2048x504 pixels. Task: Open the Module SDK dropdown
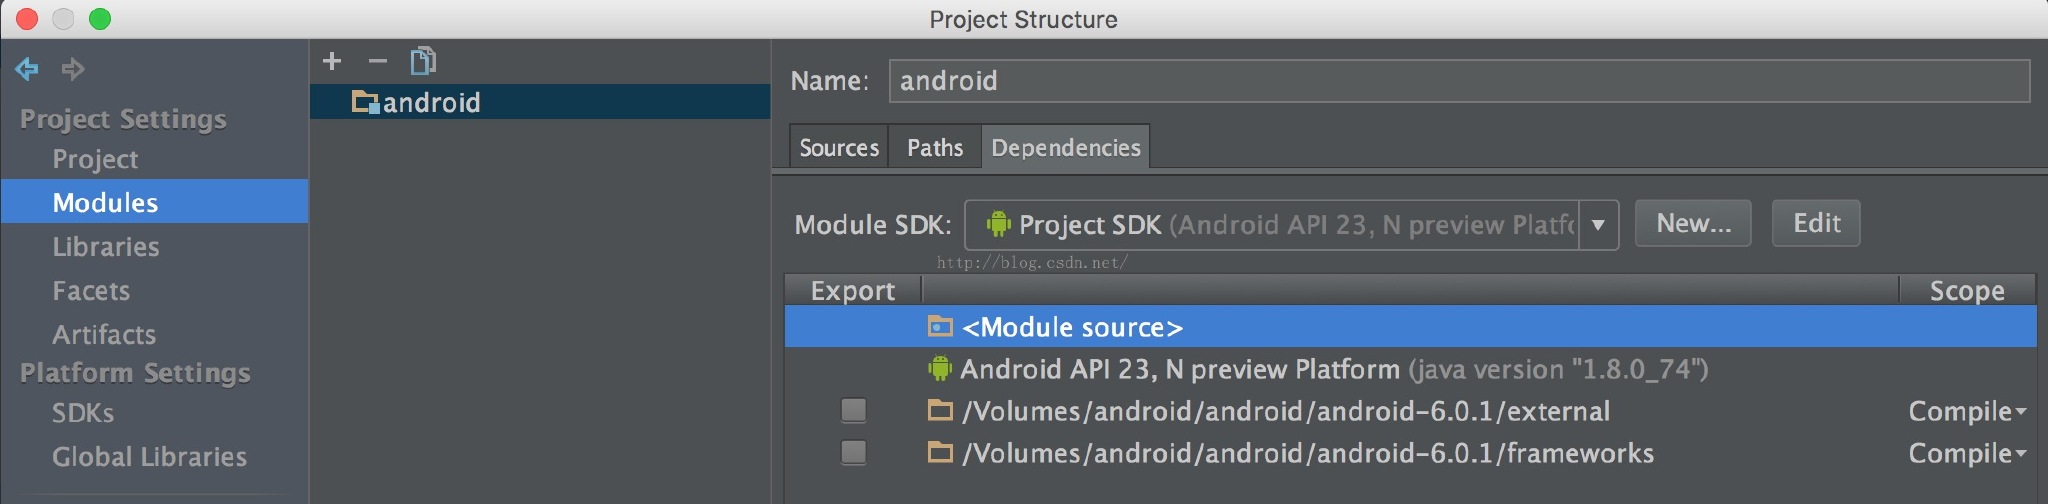click(1598, 224)
